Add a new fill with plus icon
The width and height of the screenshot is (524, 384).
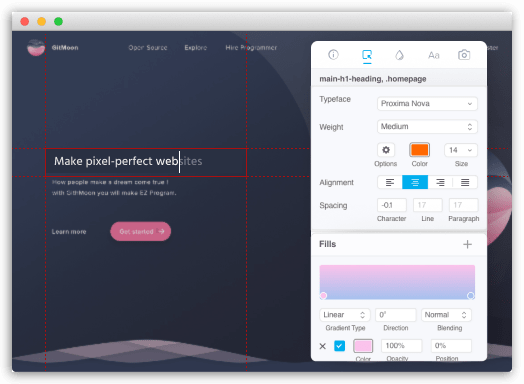tap(468, 244)
